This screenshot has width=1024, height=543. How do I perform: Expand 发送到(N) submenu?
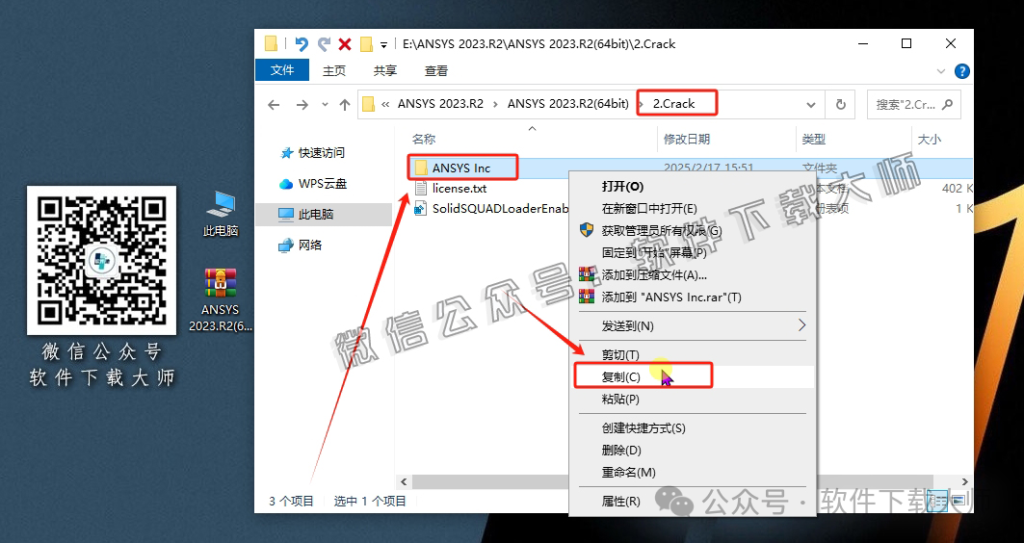click(694, 326)
